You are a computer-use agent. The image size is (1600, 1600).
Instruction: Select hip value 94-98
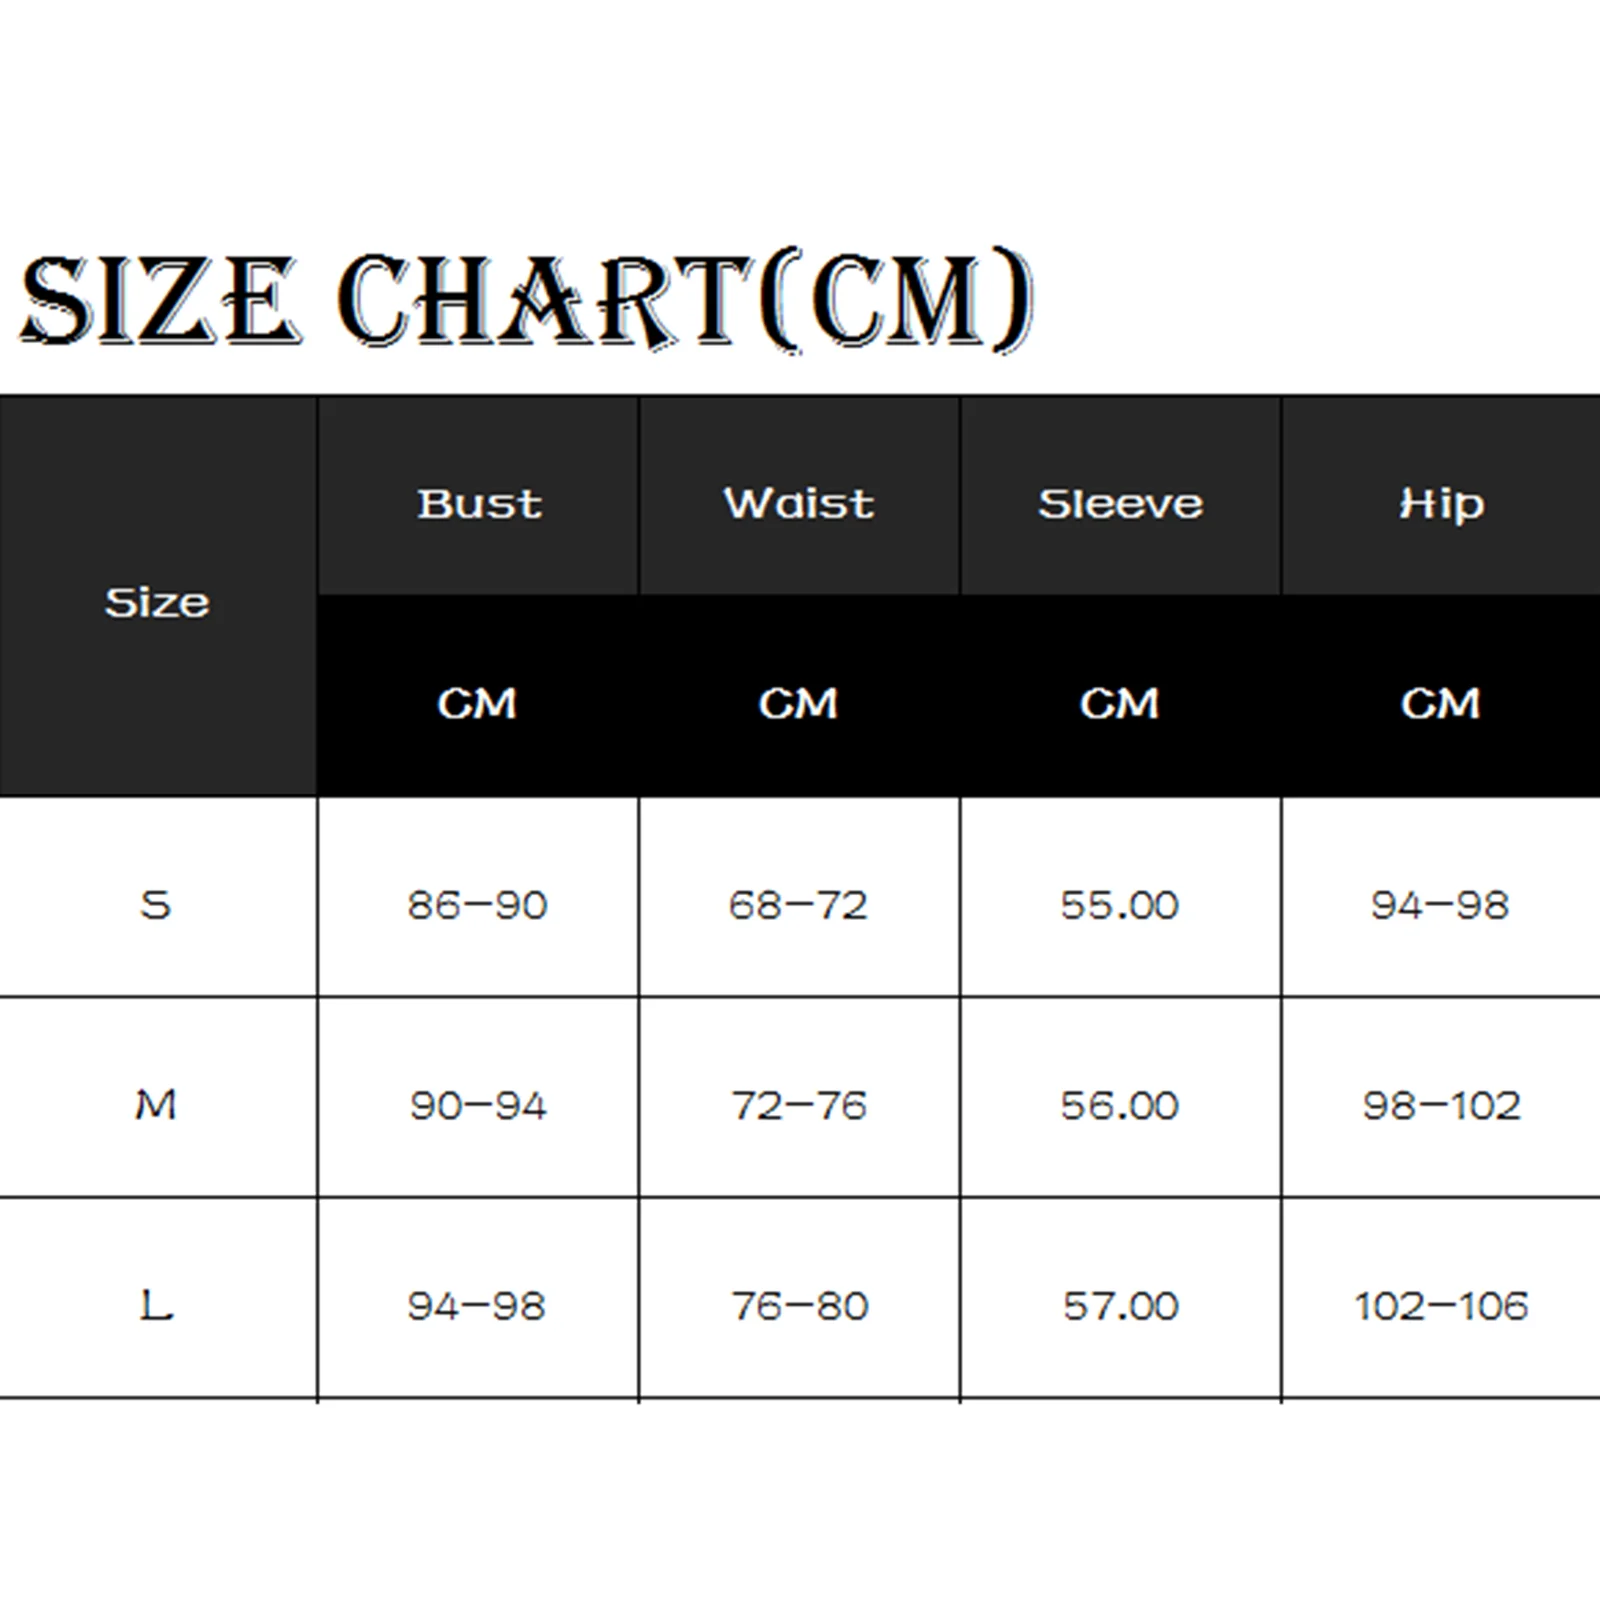[x=1440, y=905]
